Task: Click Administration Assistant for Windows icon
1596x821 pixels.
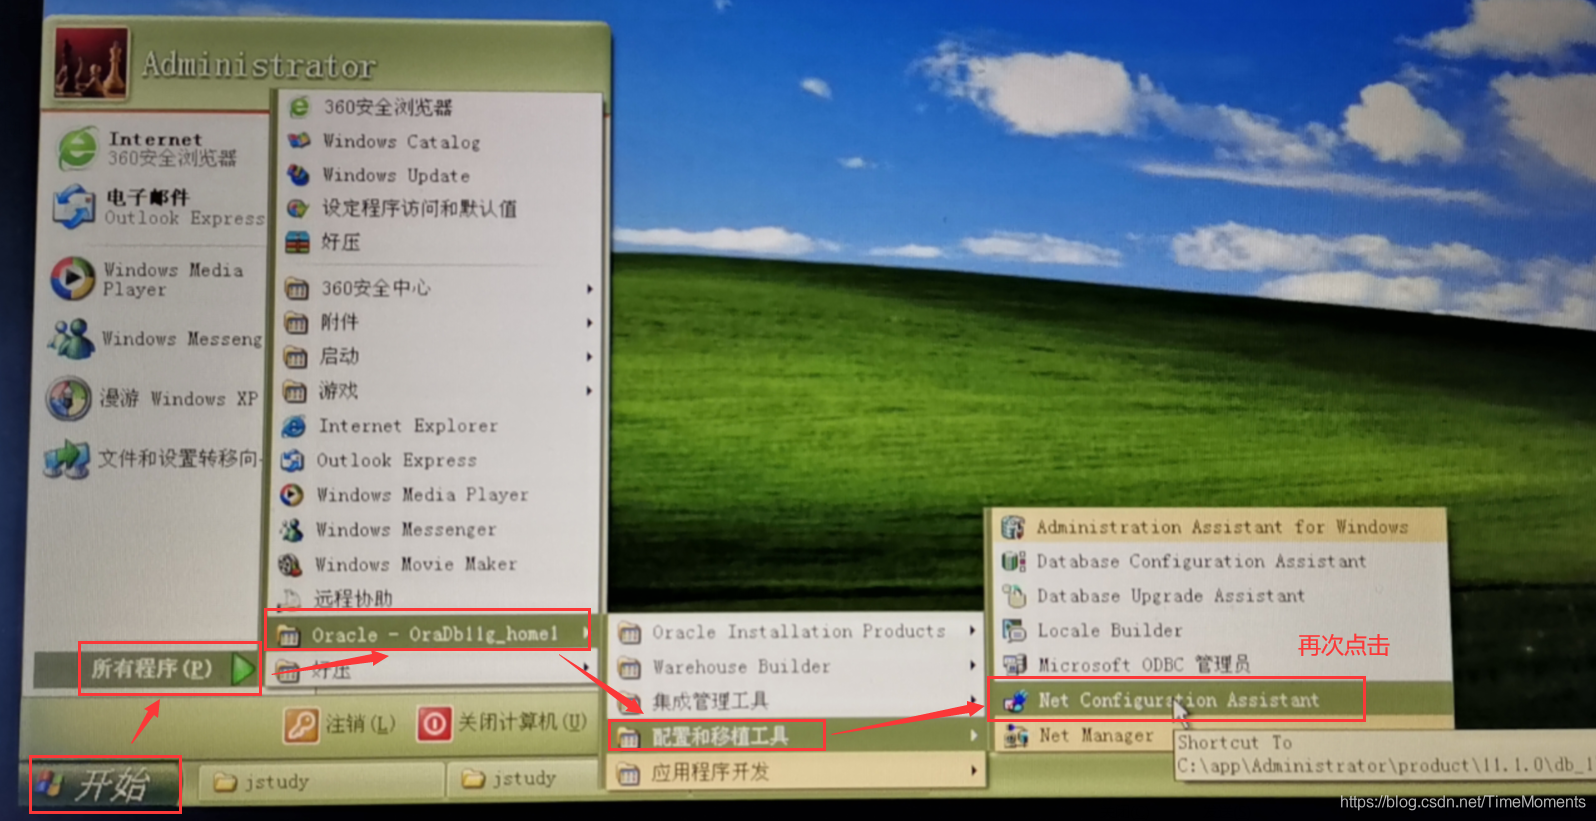Action: click(x=1013, y=527)
